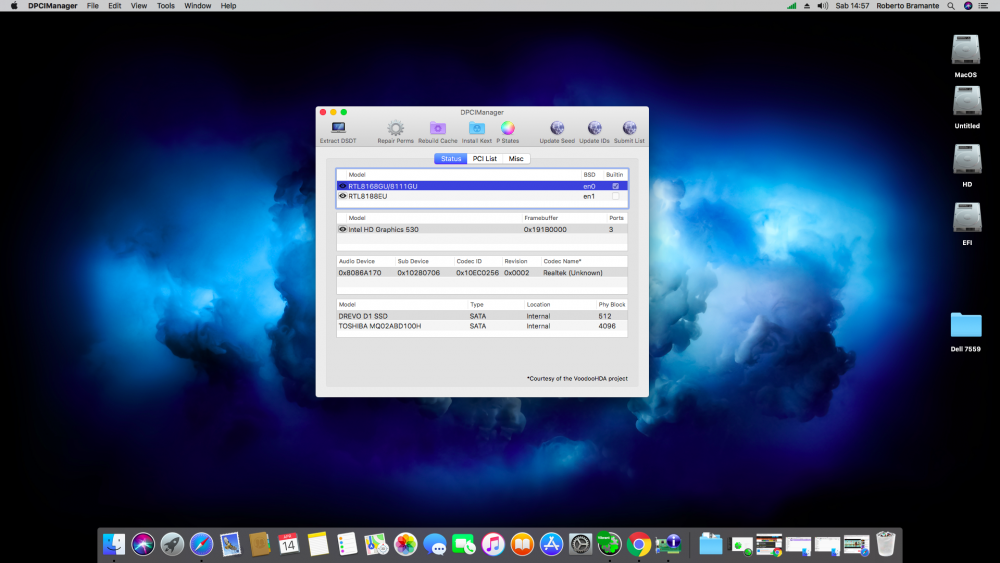Toggle Builtin checkbox for RTL8168GU/8111GU
Viewport: 1000px width, 563px height.
point(615,186)
